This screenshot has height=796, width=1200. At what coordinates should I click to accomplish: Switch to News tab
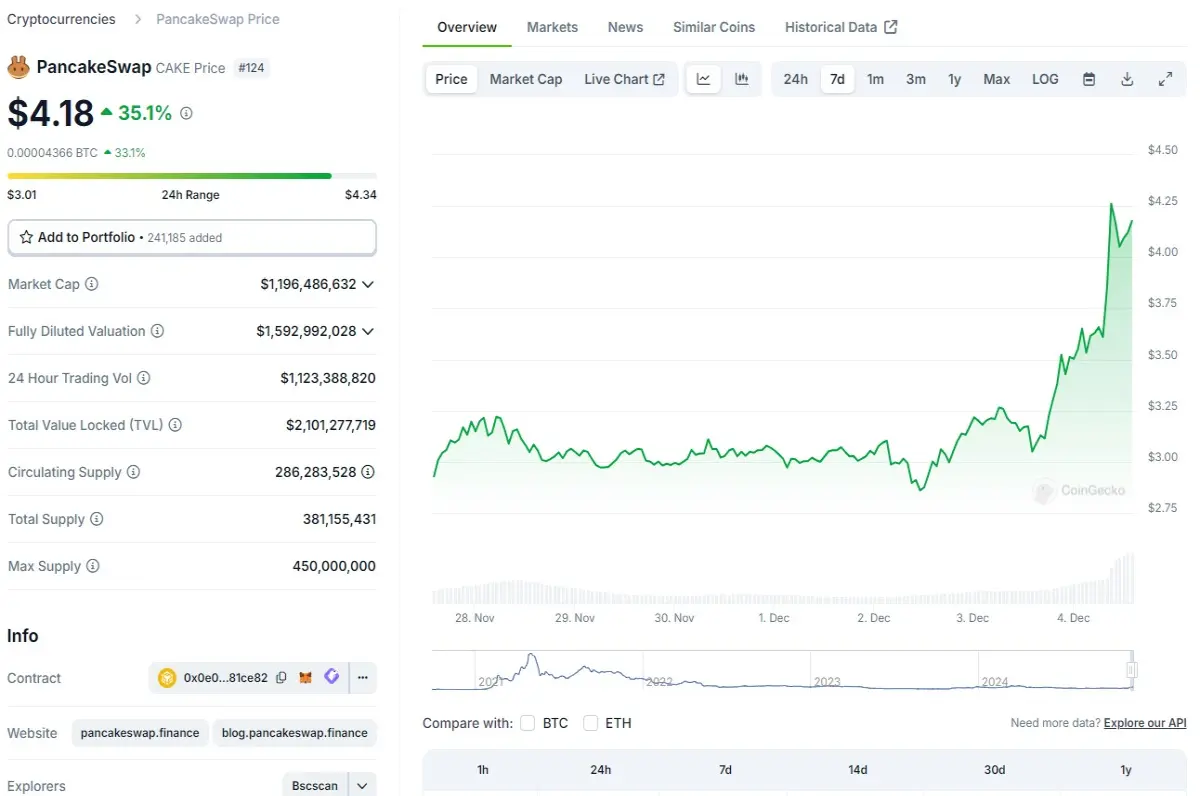pos(625,27)
